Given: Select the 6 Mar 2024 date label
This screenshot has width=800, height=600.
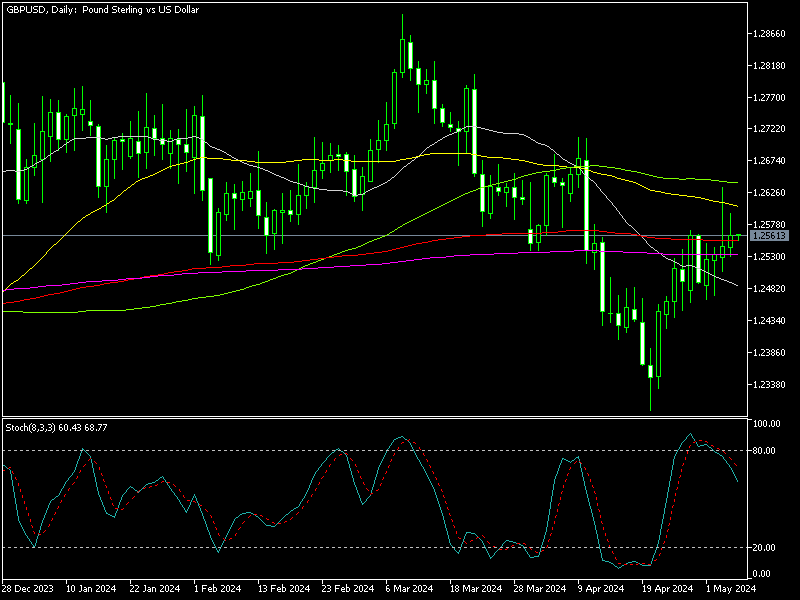Looking at the screenshot, I should [x=408, y=588].
